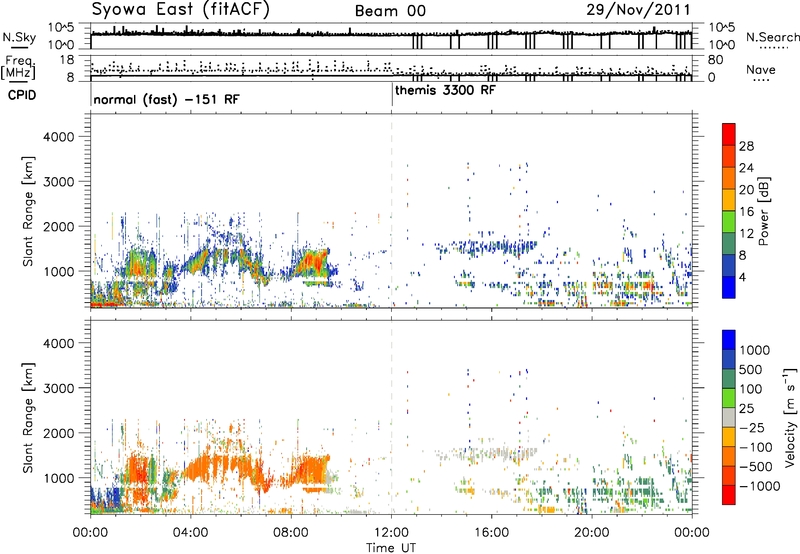The image size is (800, 554).
Task: Click the left '10^5' noise axis tick
Action: pyautogui.click(x=61, y=28)
